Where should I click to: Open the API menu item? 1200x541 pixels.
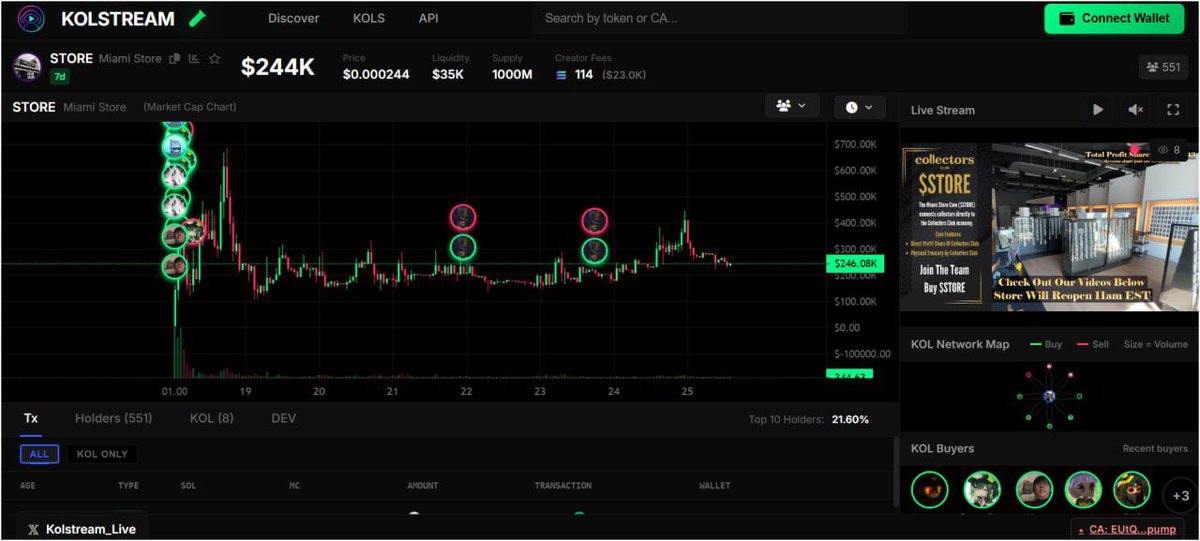point(428,18)
